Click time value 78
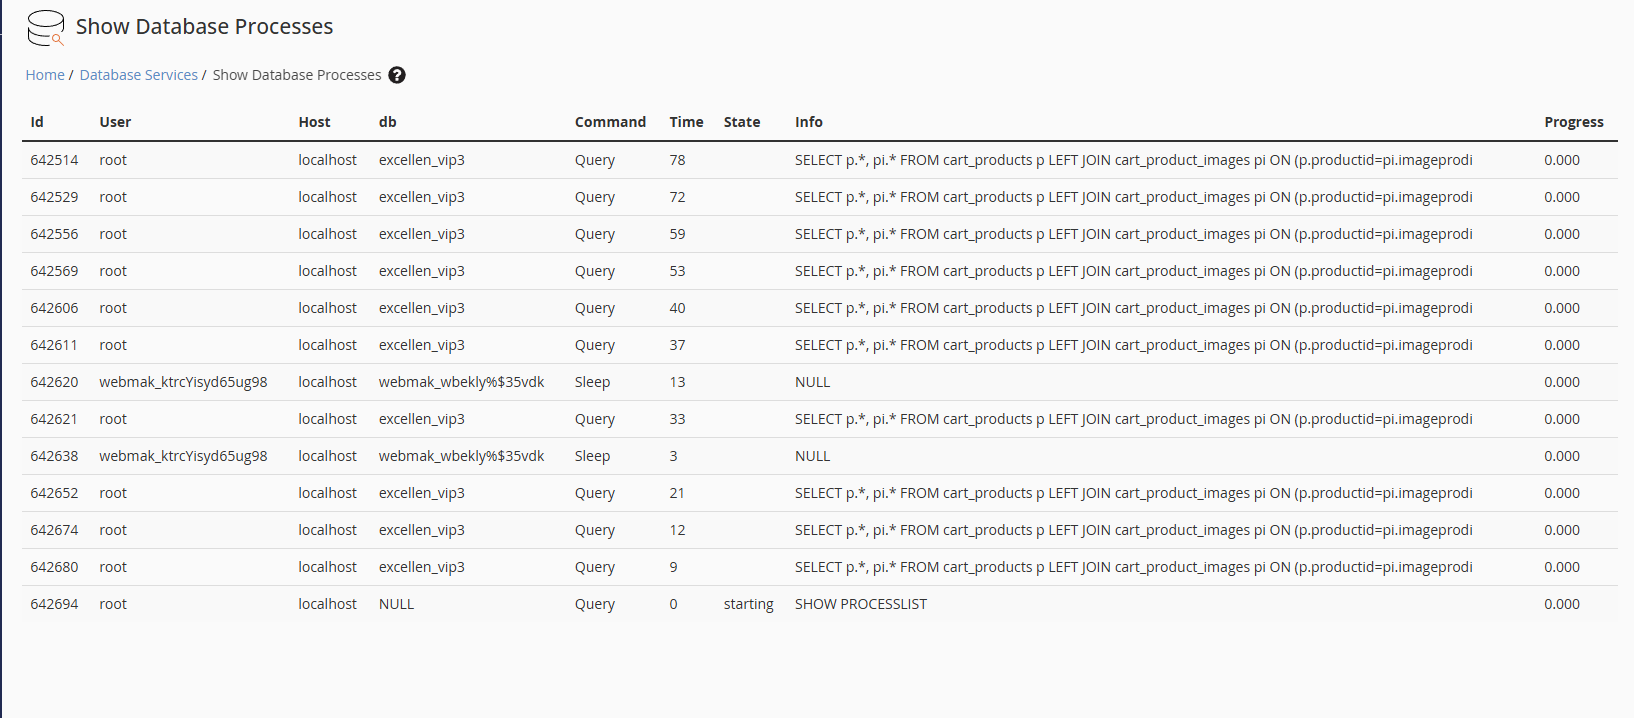 (x=677, y=160)
